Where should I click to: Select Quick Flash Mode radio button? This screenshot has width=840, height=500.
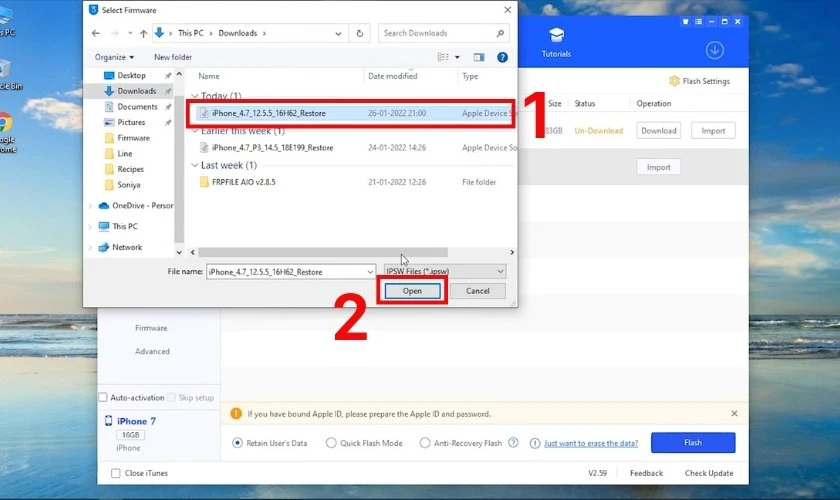pos(331,442)
